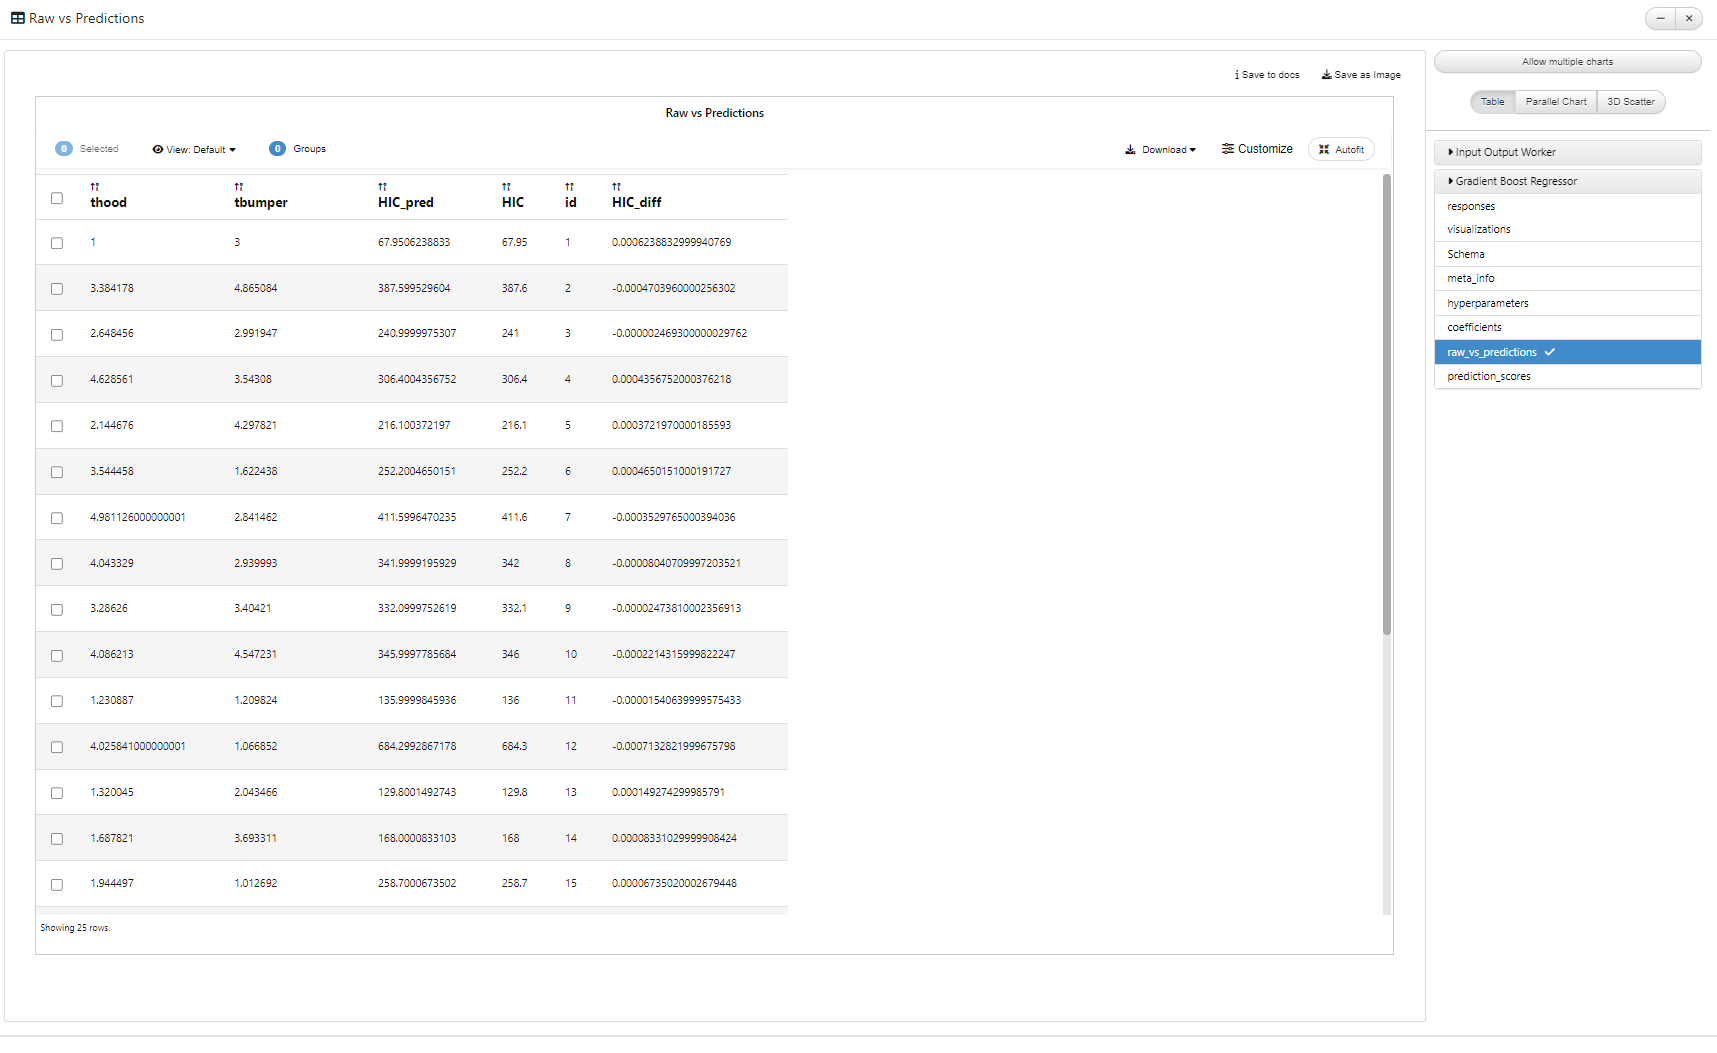
Task: Open the Download dropdown menu
Action: [1160, 150]
